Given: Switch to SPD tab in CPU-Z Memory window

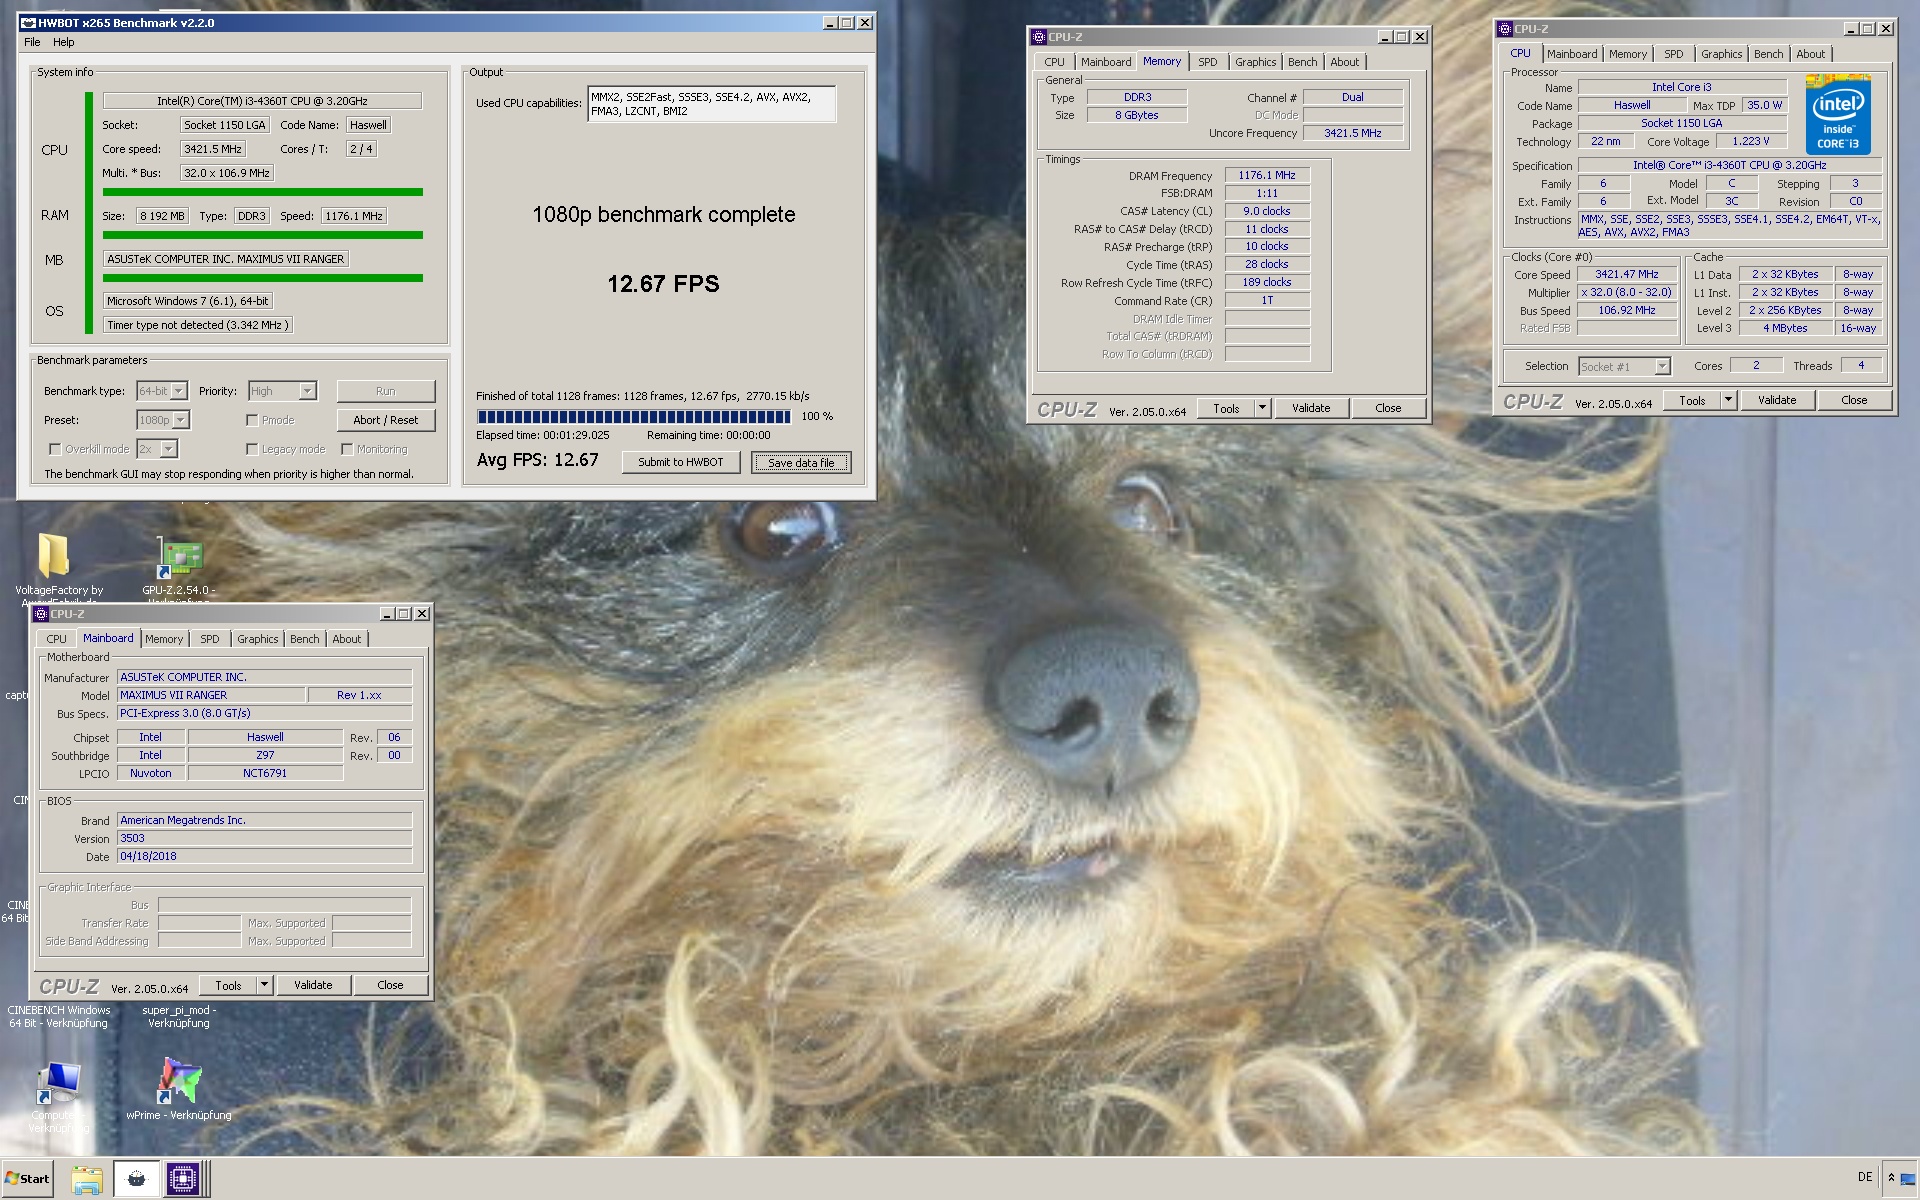Looking at the screenshot, I should [1208, 62].
